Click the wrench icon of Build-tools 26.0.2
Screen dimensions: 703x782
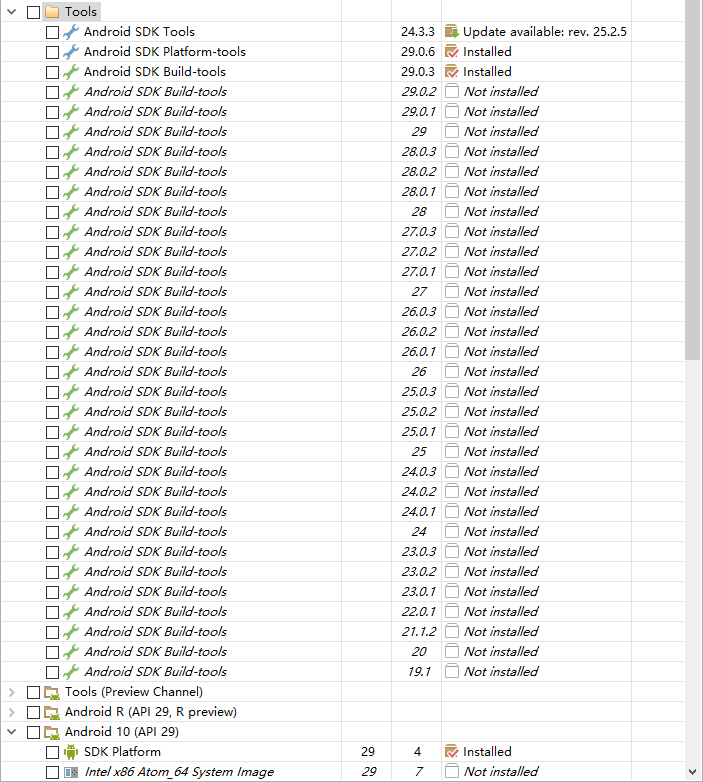click(x=71, y=332)
